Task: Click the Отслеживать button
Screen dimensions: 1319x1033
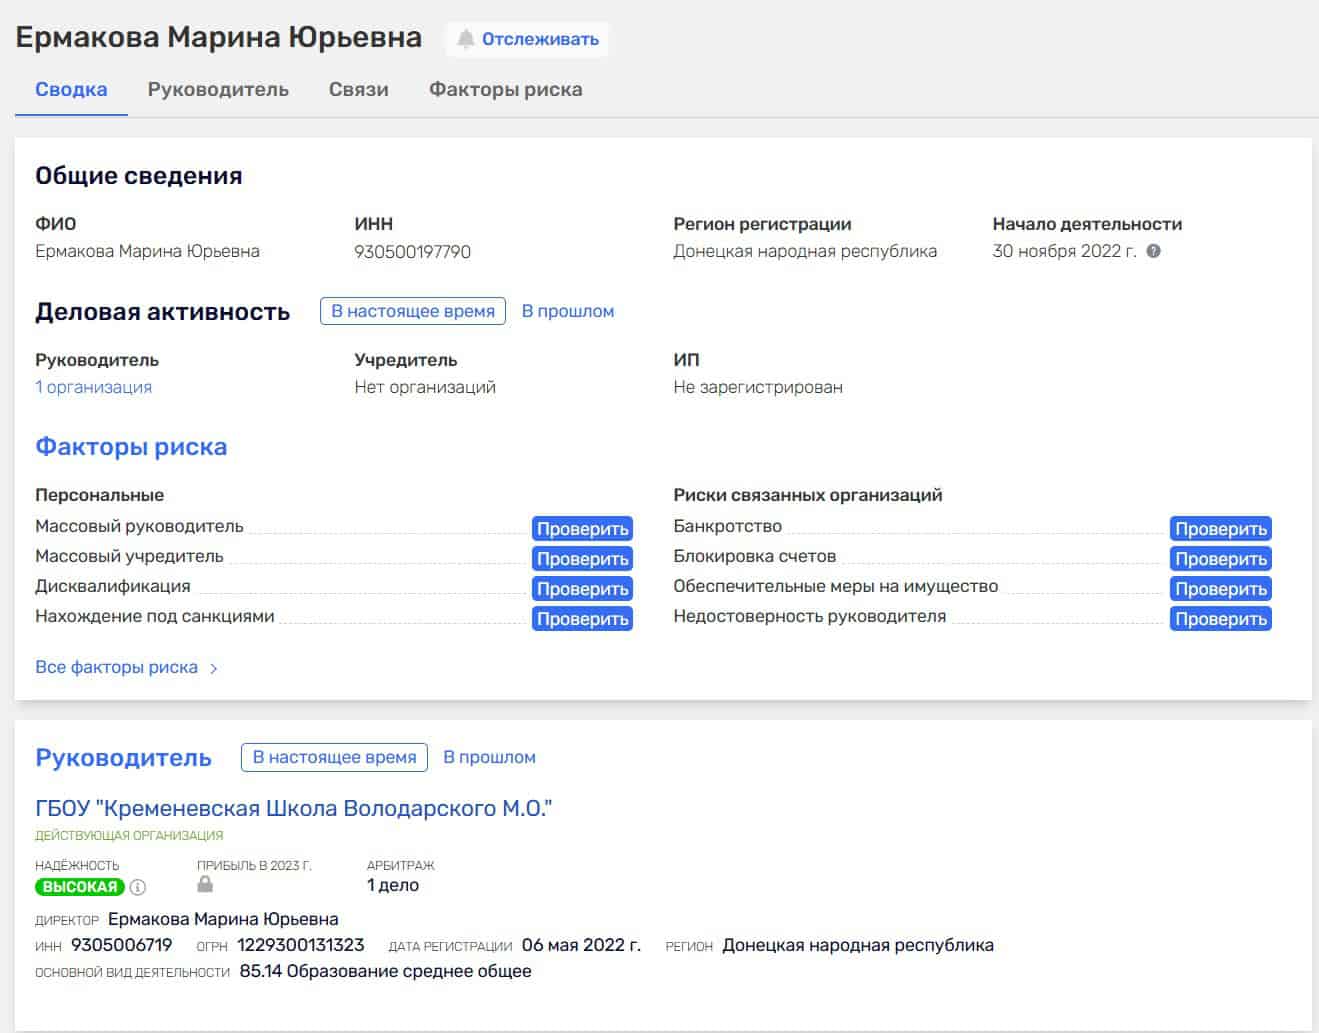Action: (527, 39)
